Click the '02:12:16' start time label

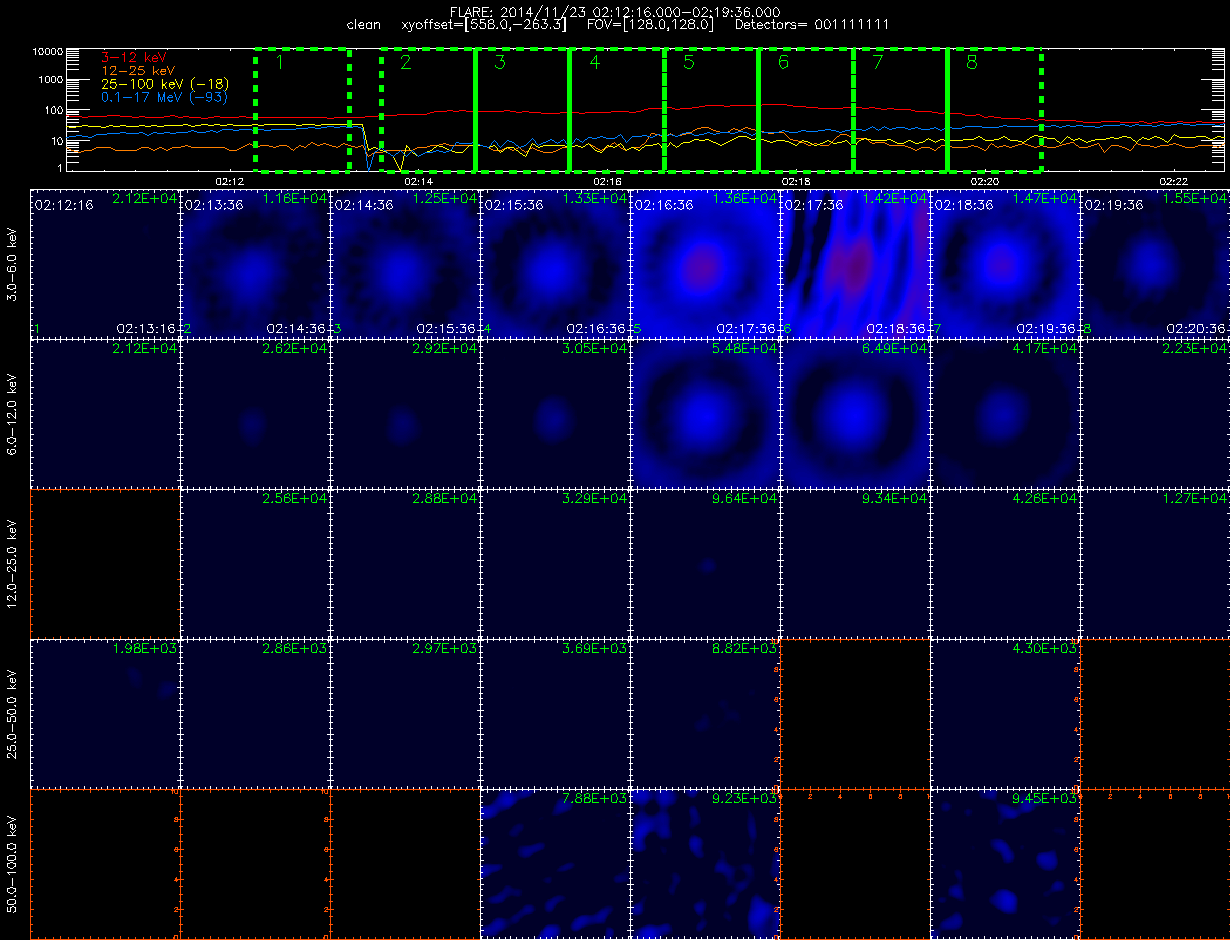[64, 205]
